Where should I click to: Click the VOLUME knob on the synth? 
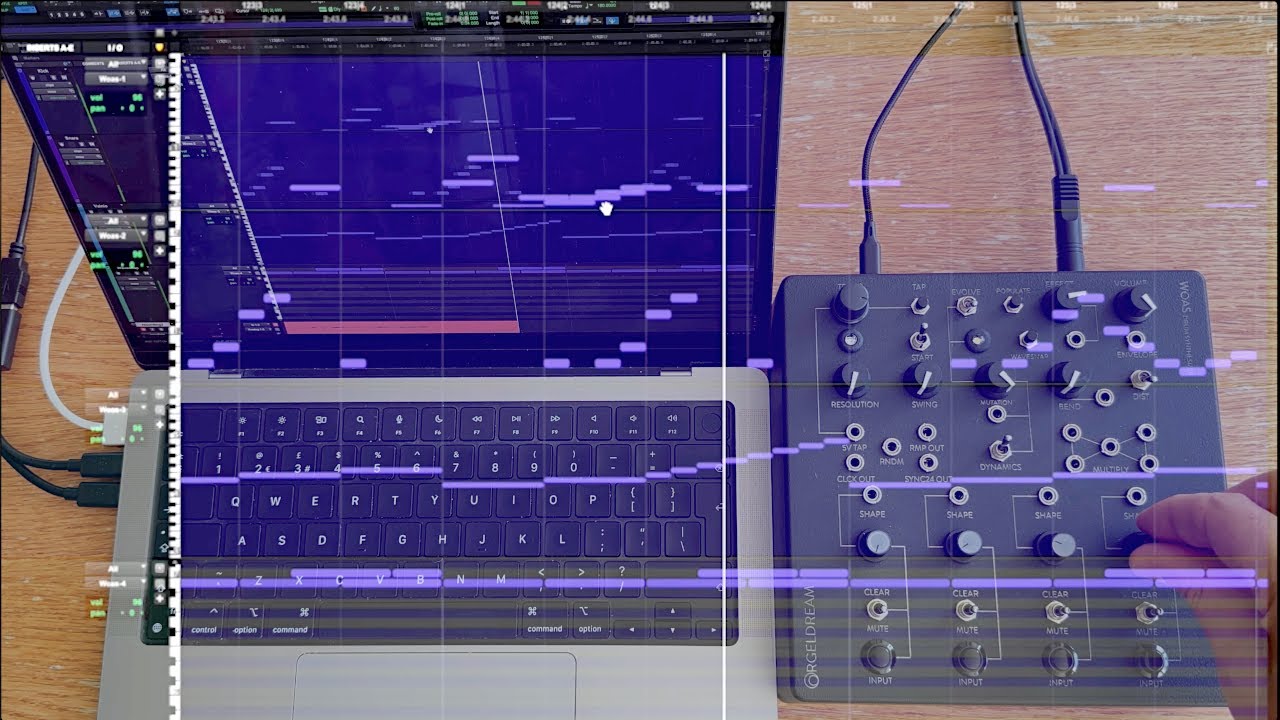1135,304
